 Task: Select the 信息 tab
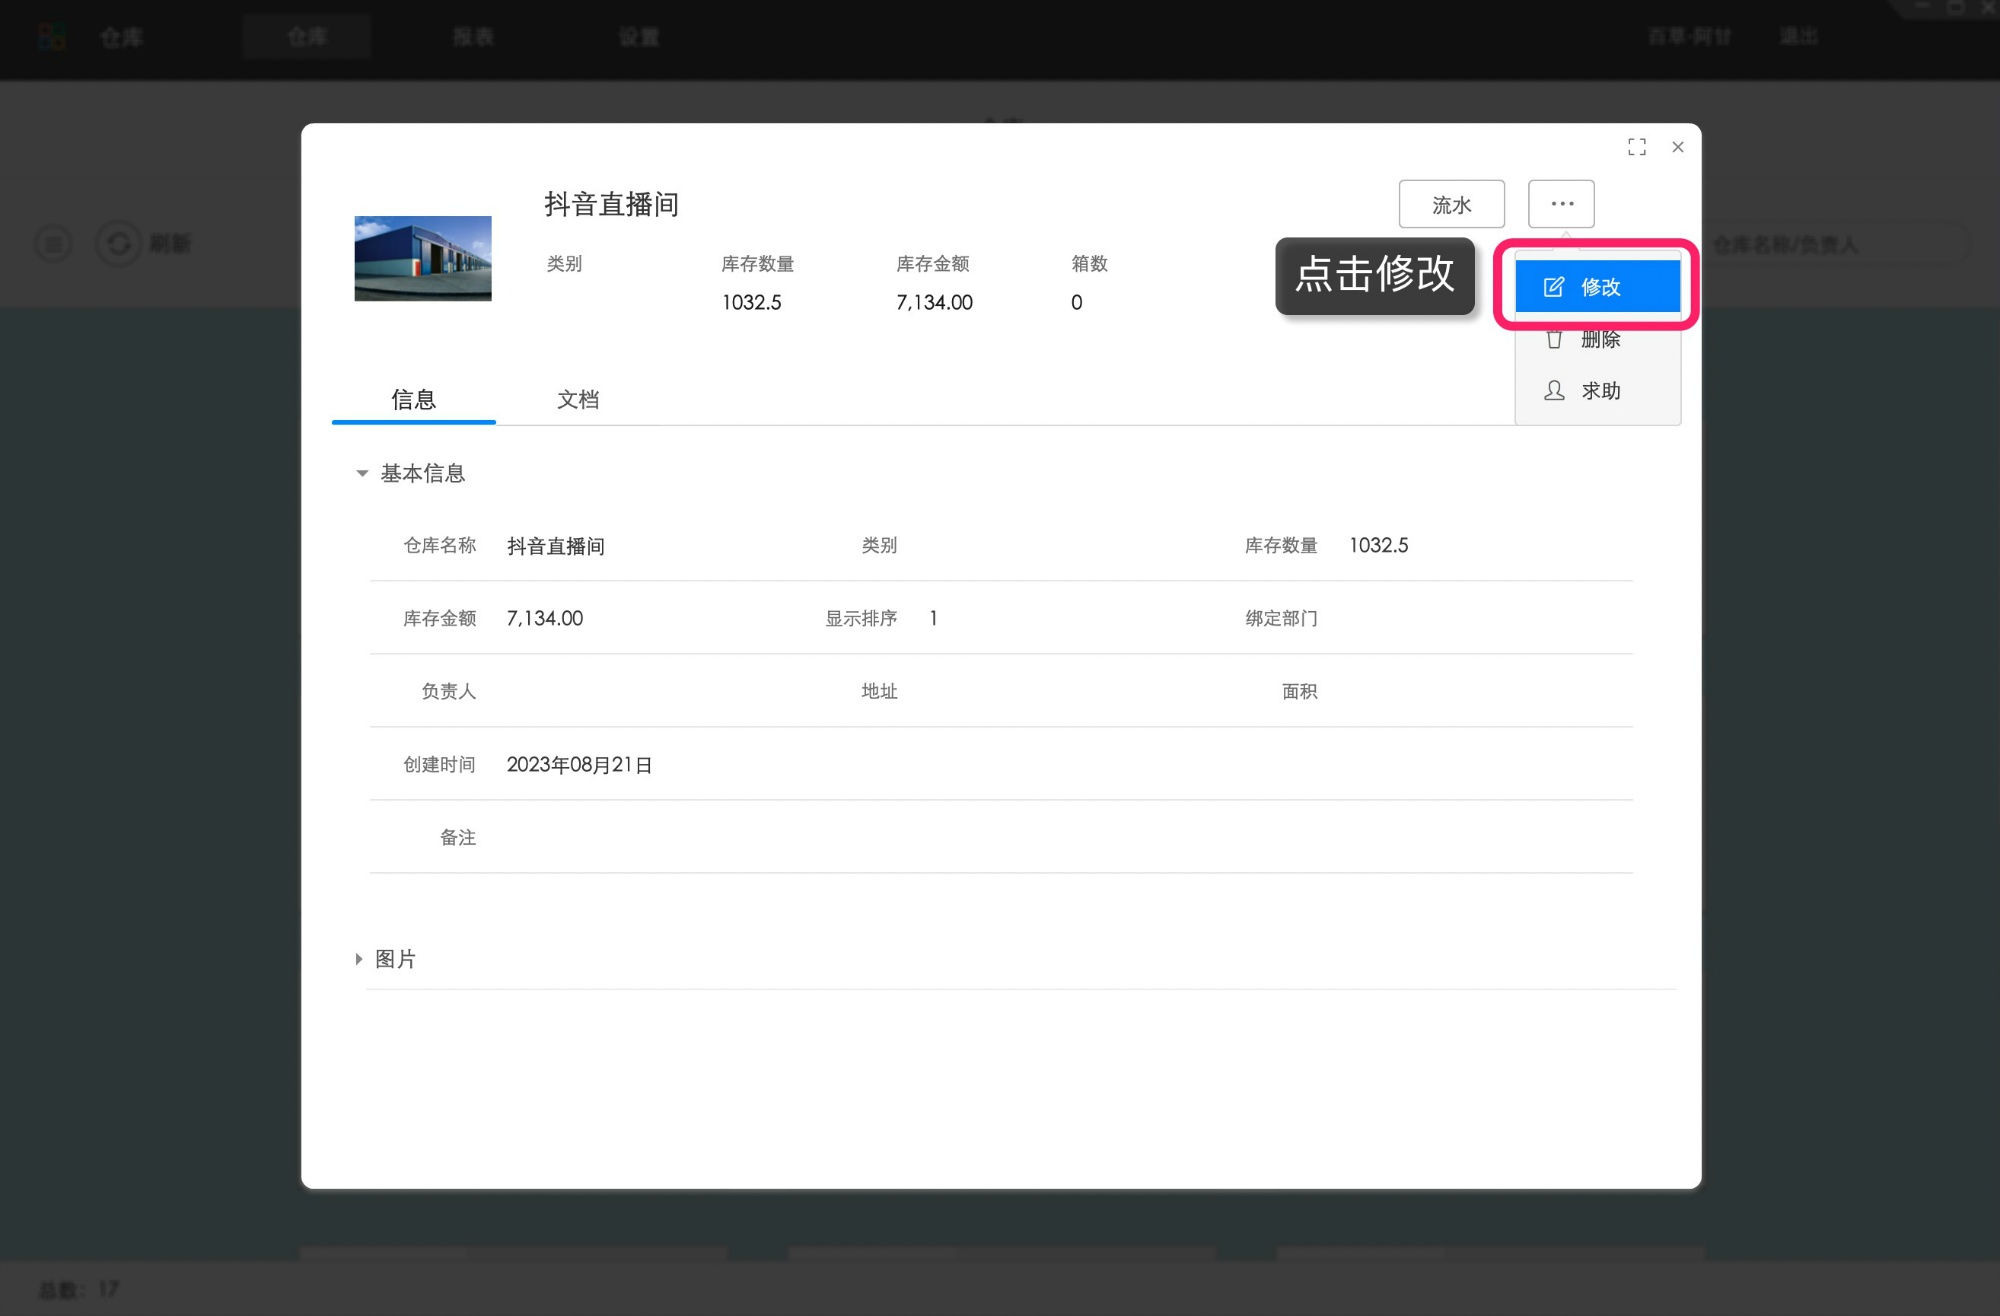coord(413,399)
